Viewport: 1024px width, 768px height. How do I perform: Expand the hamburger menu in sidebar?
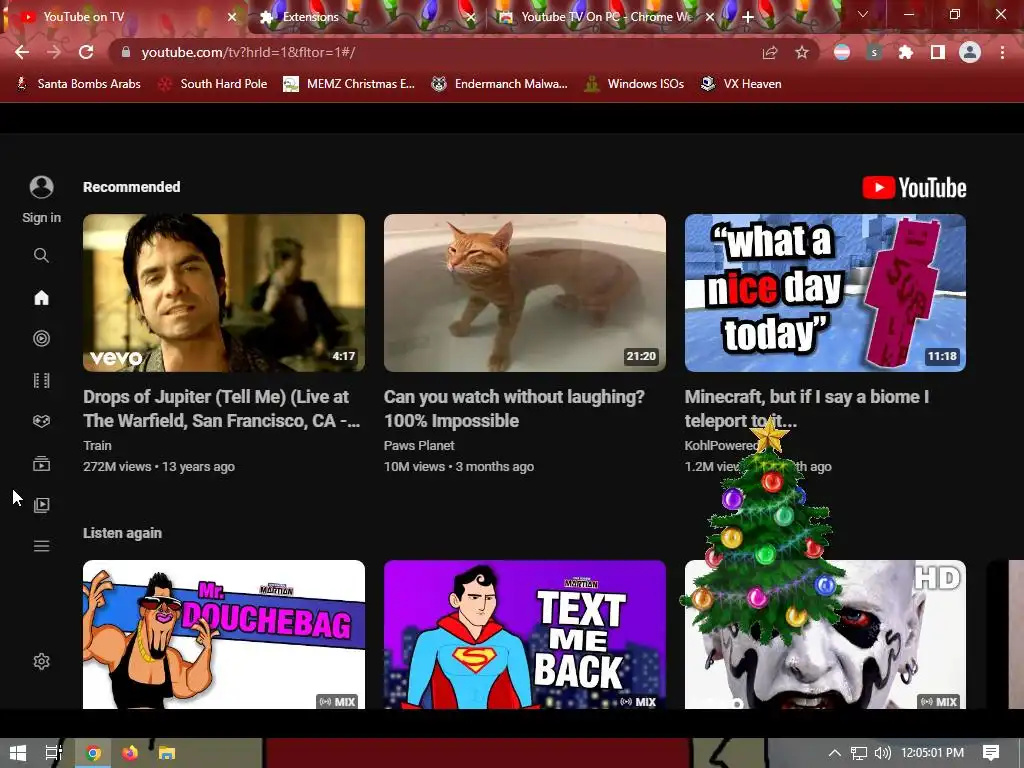[41, 546]
